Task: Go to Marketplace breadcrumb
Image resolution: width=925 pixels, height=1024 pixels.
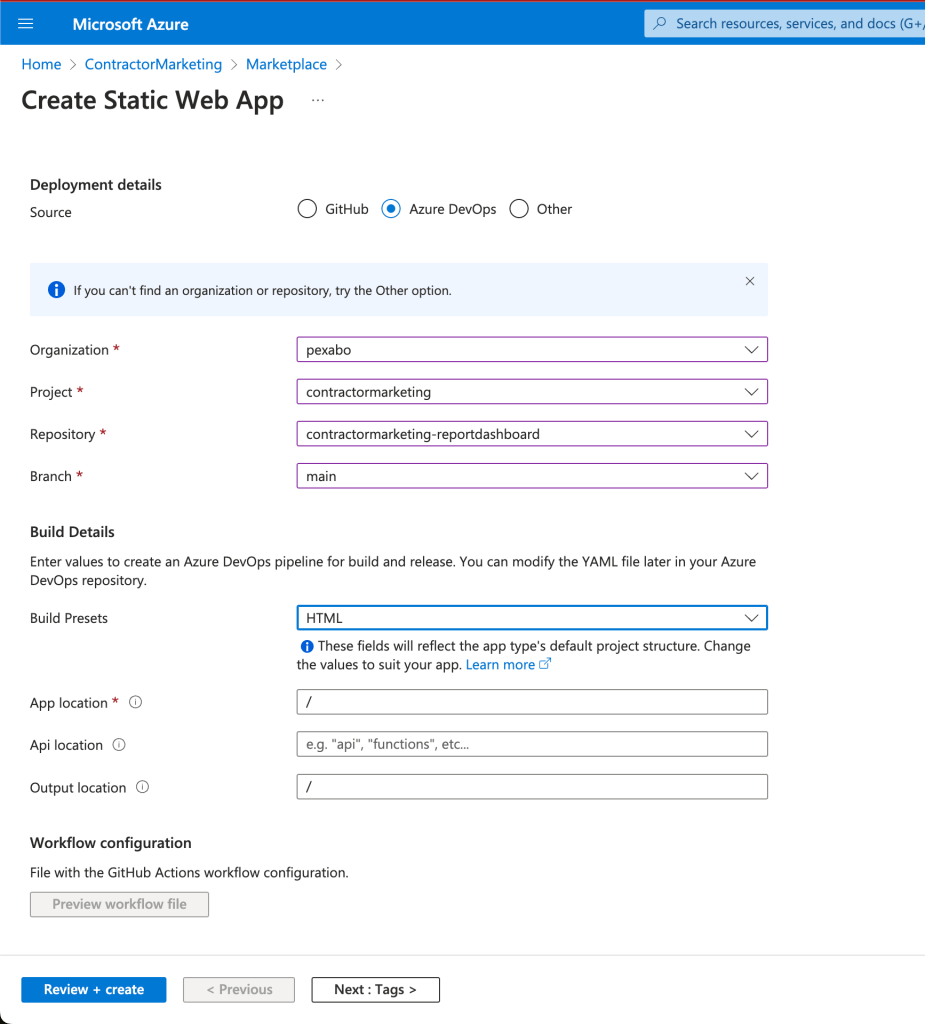Action: [x=286, y=64]
